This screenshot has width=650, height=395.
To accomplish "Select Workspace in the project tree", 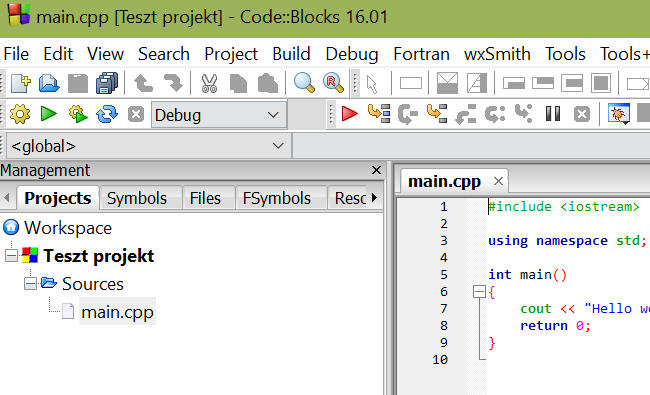I will tap(68, 228).
